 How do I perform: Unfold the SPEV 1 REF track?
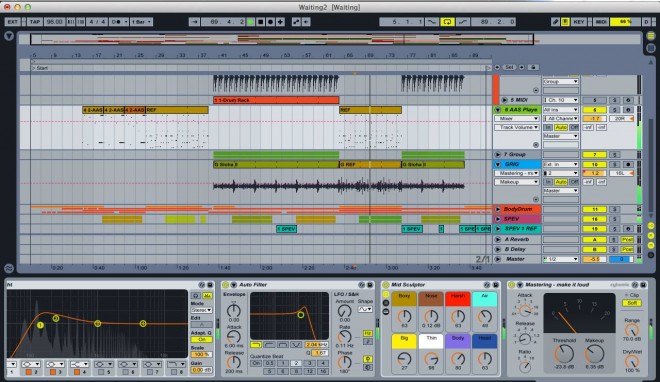tap(498, 229)
